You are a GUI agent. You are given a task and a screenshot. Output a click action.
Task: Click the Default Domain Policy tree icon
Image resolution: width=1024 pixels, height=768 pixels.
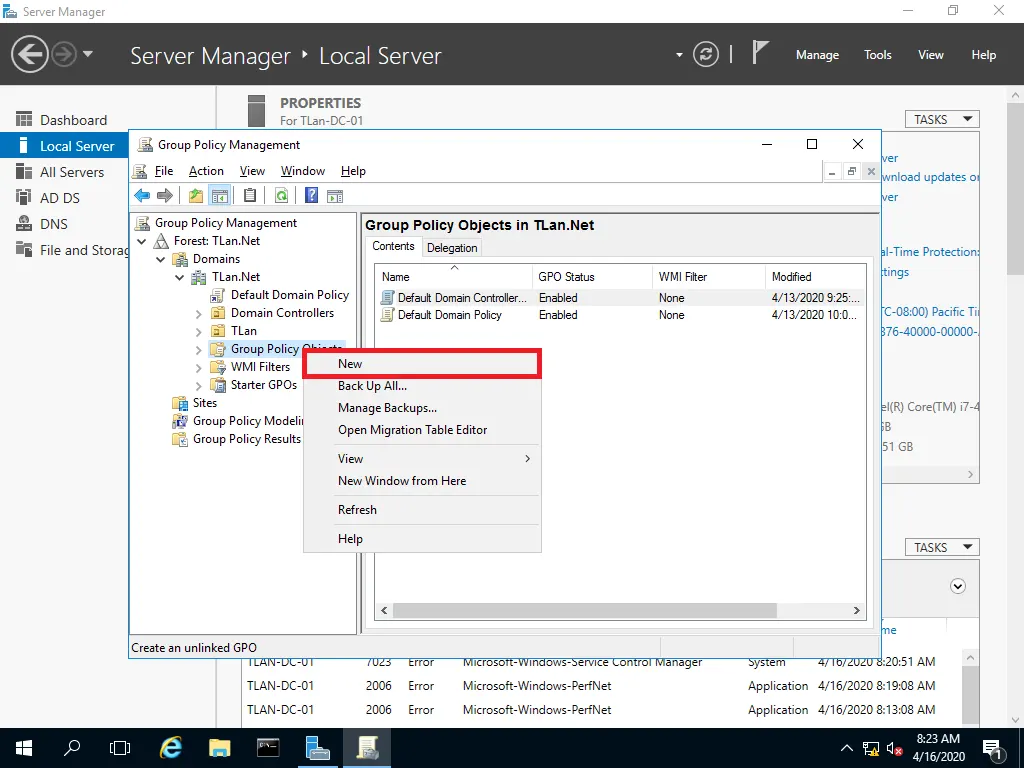coord(217,295)
